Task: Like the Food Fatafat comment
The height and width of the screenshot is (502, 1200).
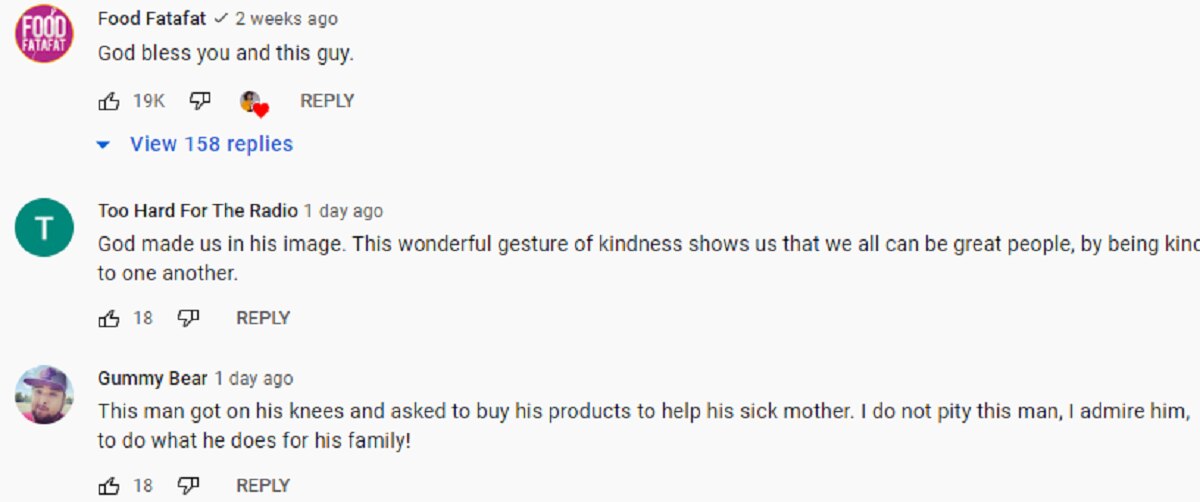Action: coord(109,100)
